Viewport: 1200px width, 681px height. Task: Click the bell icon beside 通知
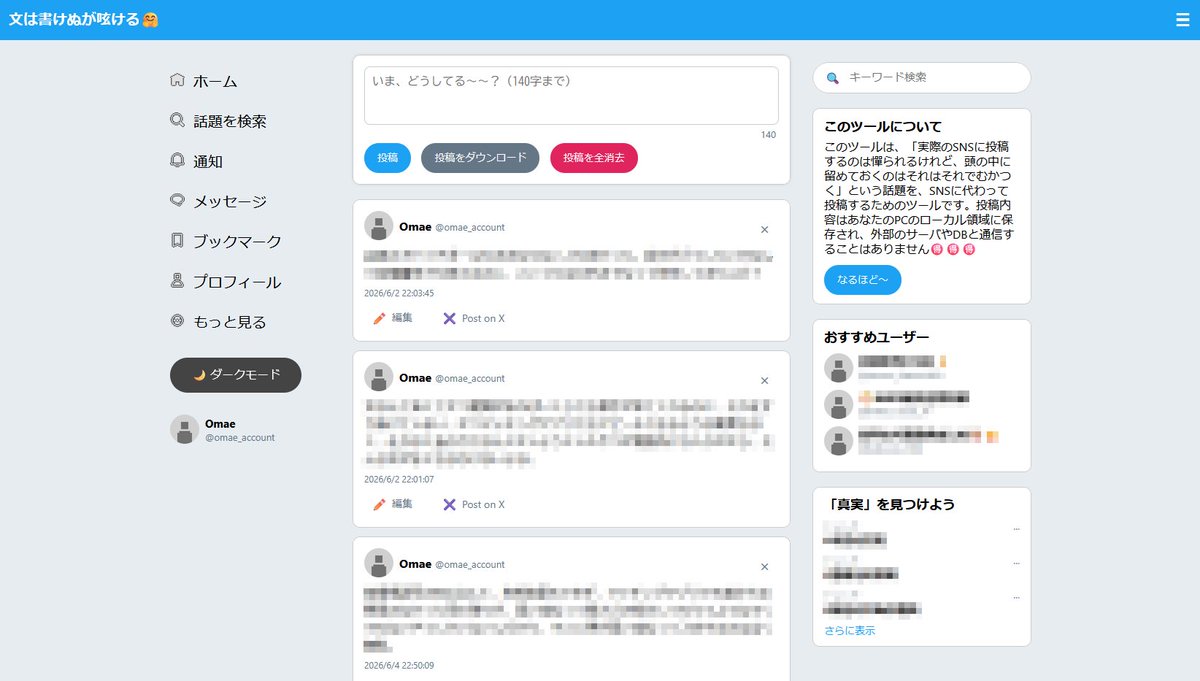tap(177, 160)
